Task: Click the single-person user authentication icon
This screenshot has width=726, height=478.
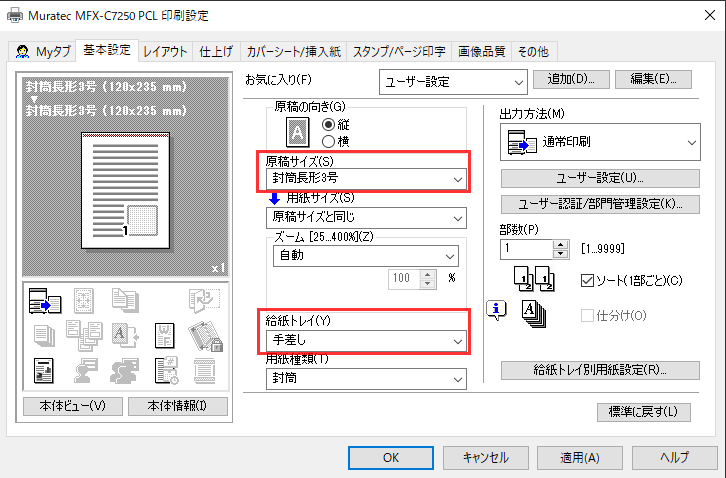Action: [x=86, y=371]
